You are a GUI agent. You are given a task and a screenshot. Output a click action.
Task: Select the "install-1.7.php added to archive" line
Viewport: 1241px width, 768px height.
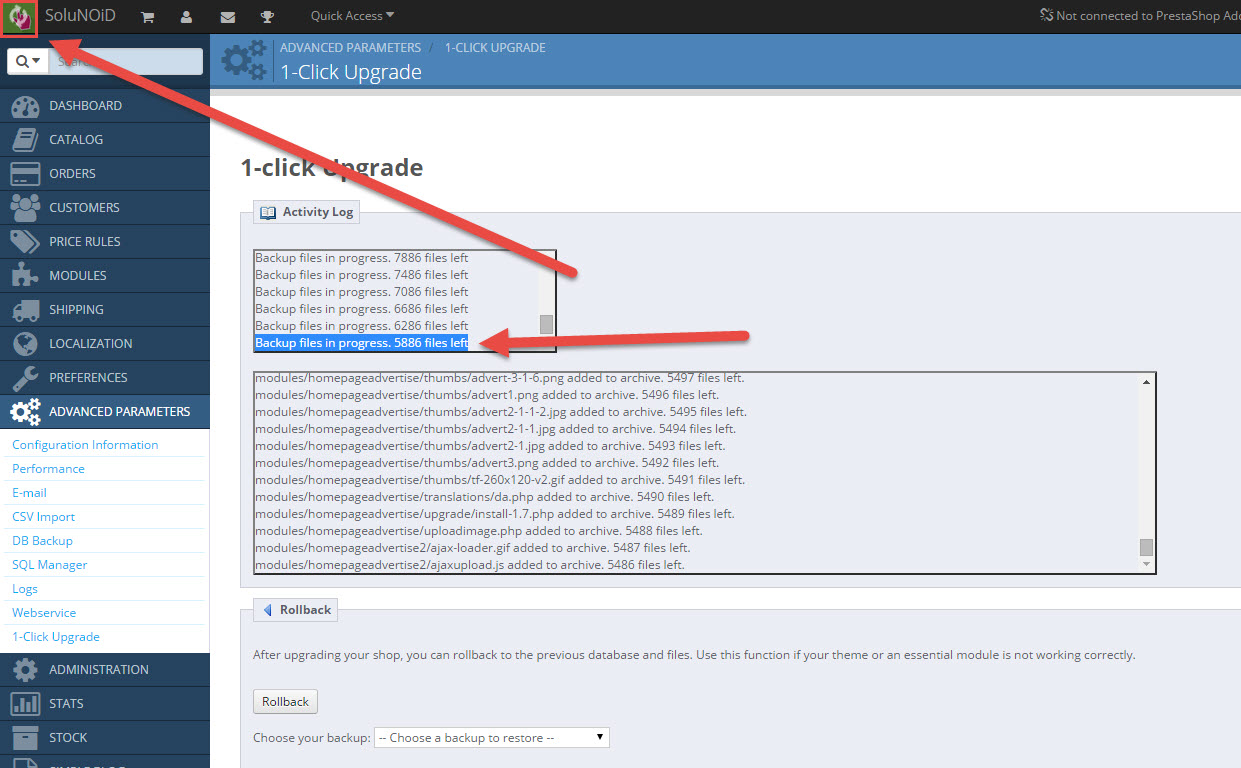pos(494,514)
